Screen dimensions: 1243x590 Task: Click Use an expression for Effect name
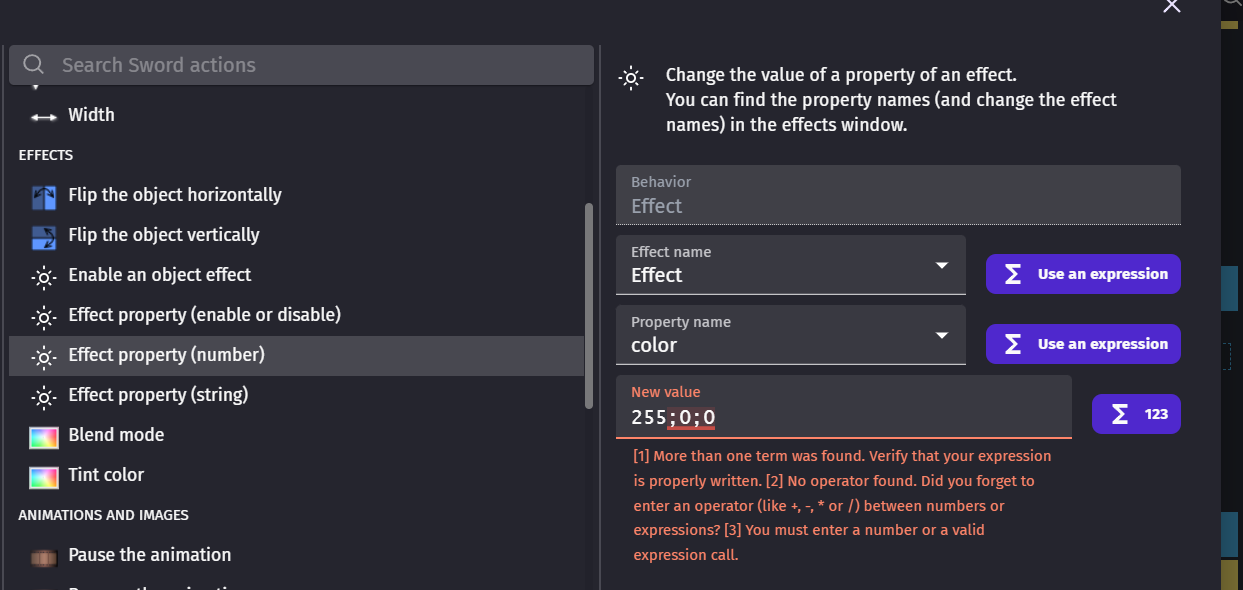click(x=1083, y=273)
